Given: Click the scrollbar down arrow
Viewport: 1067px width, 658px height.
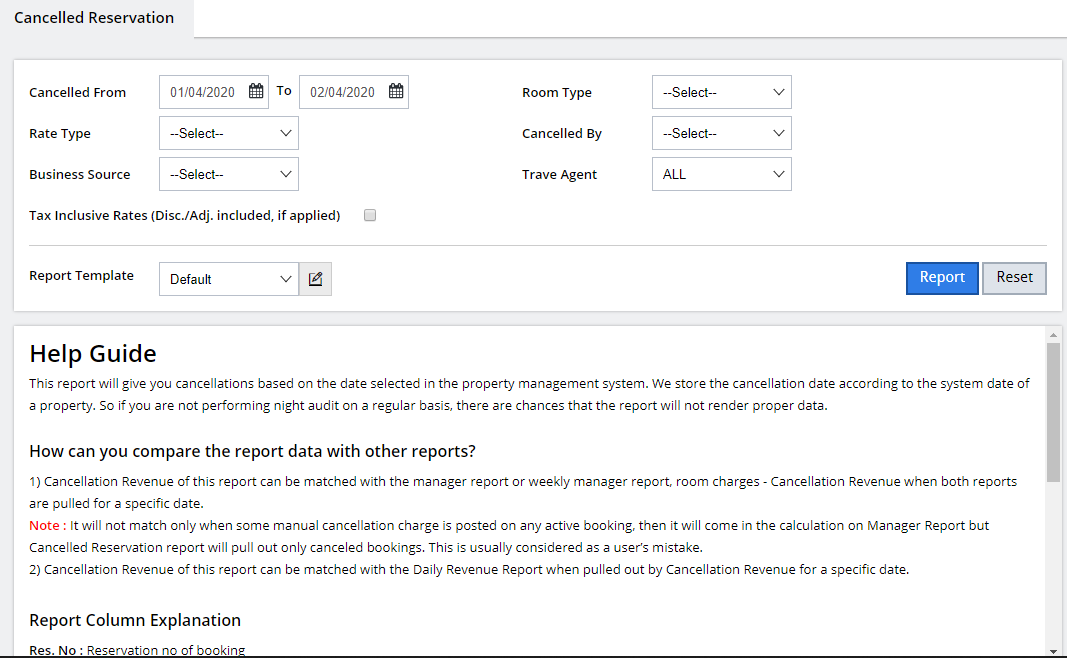Looking at the screenshot, I should pyautogui.click(x=1053, y=650).
